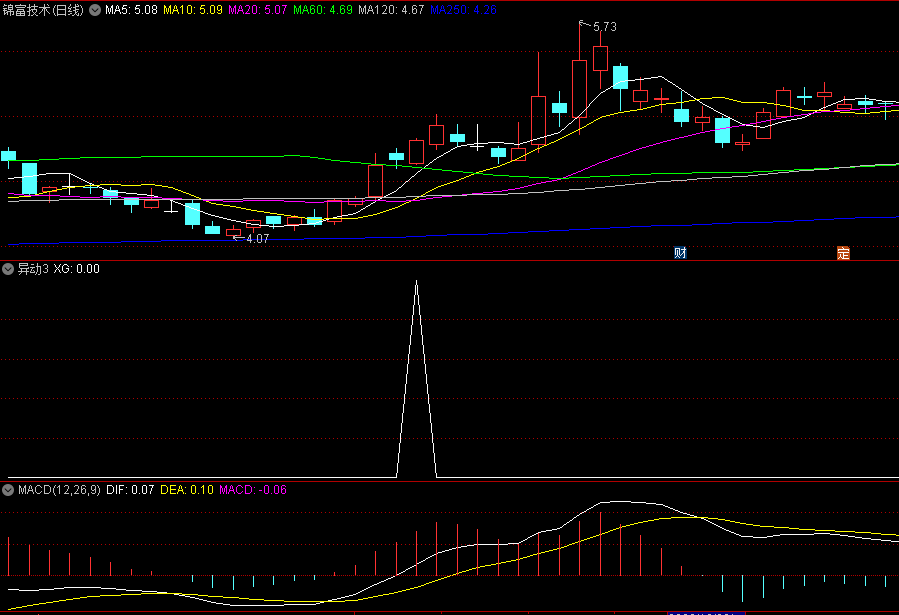Select the 锦富技术(日线) chart title
The image size is (899, 615).
pyautogui.click(x=43, y=10)
